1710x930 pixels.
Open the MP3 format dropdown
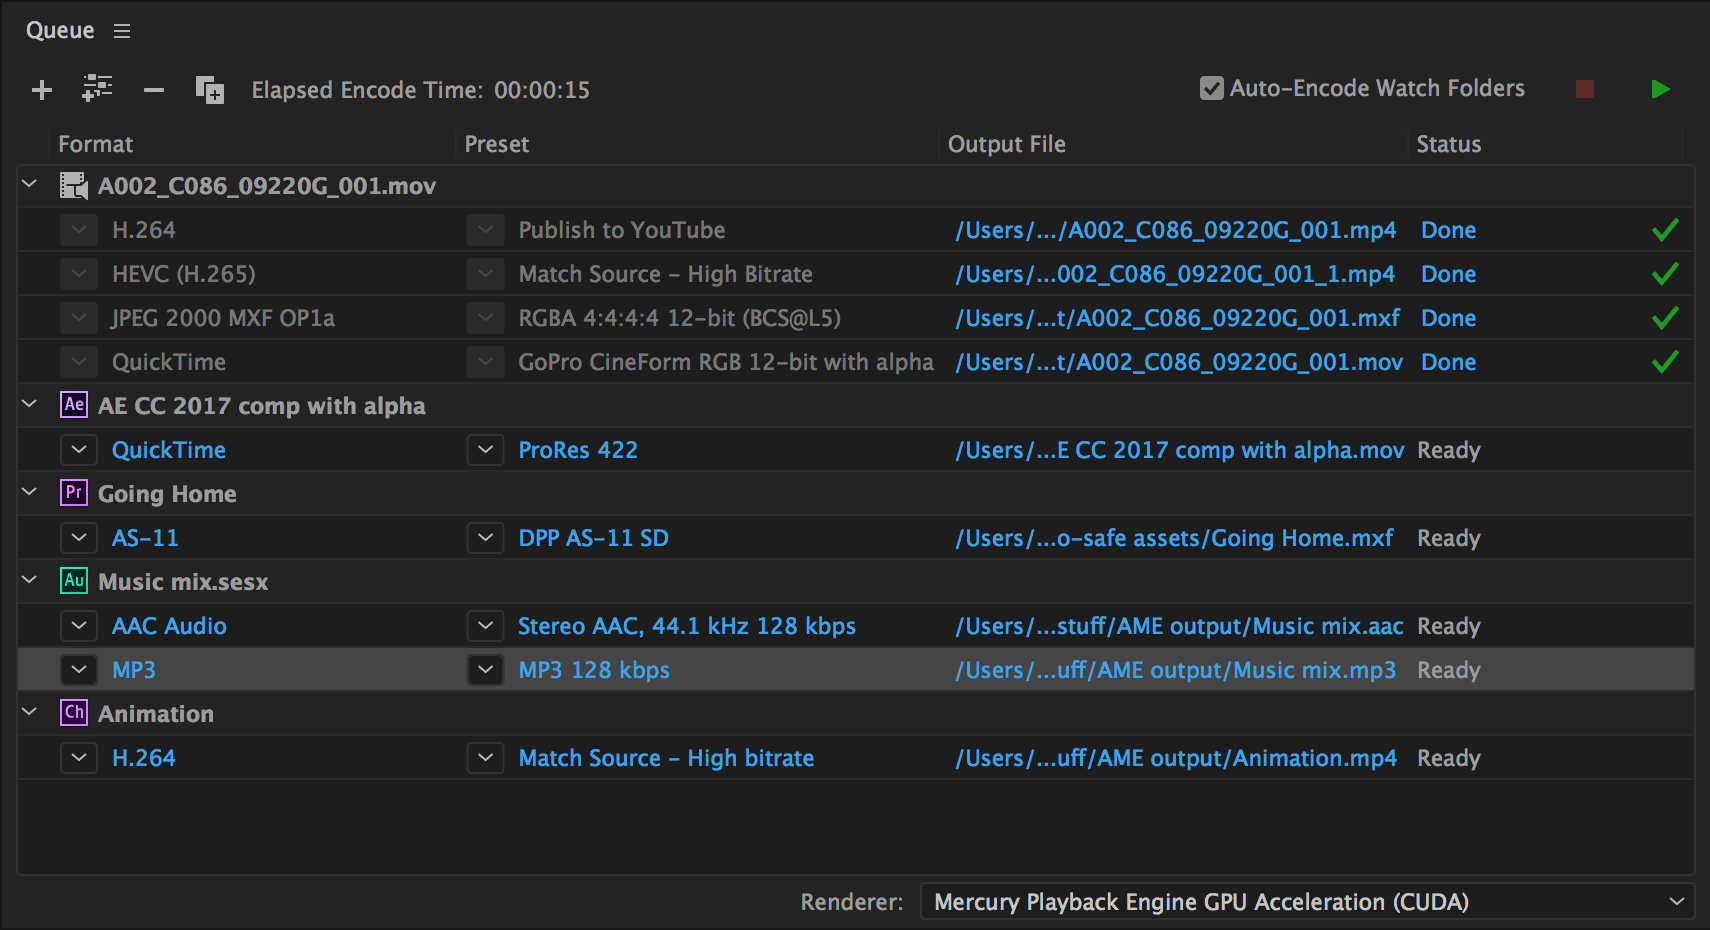[79, 669]
